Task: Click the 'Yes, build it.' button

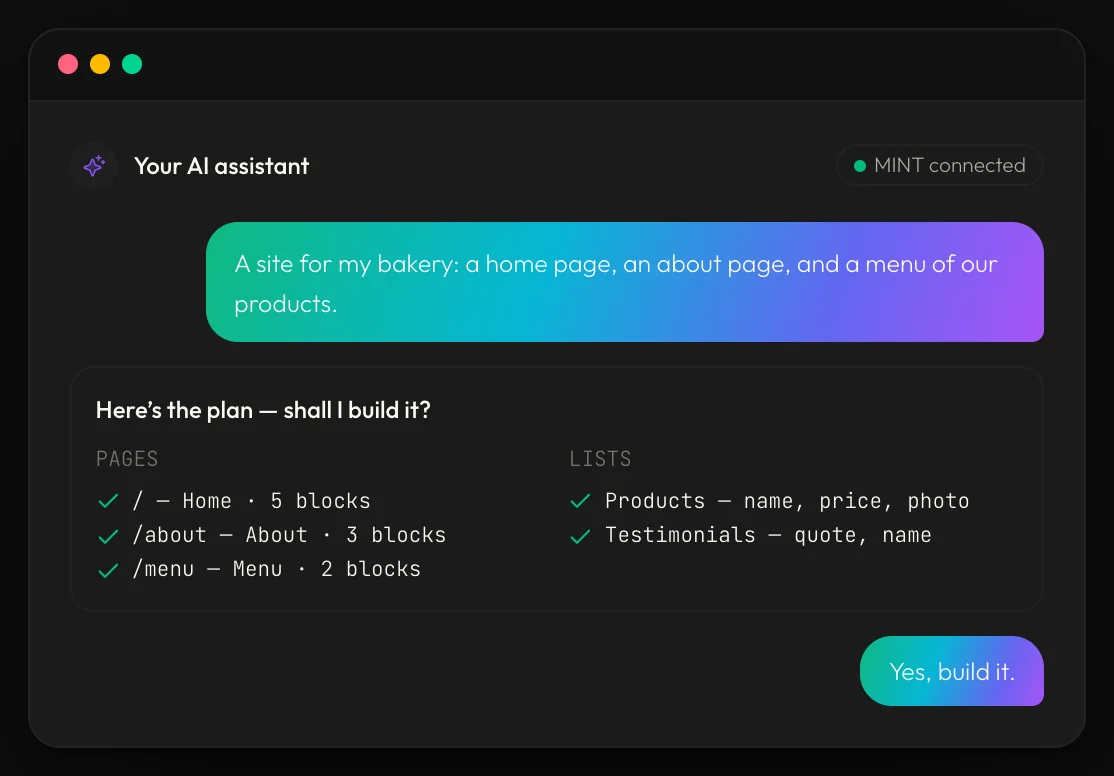Action: [x=951, y=671]
